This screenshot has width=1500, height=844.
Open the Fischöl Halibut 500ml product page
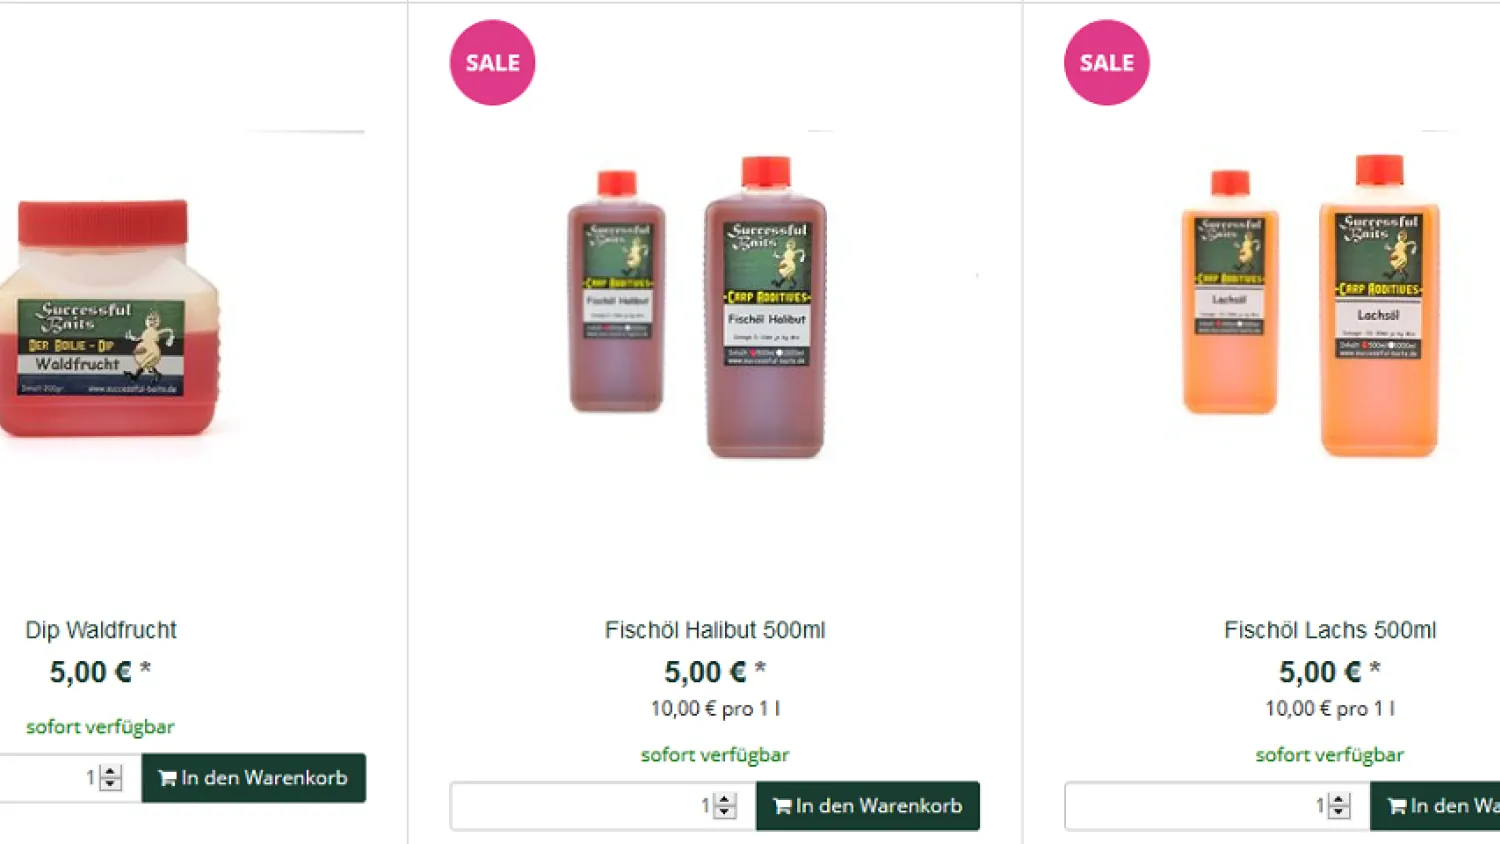pyautogui.click(x=715, y=630)
